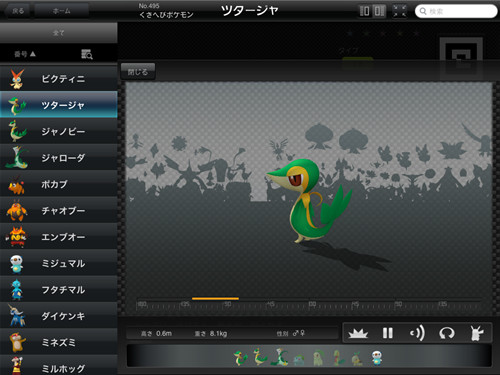Screen dimensions: 500x375
Task: Switch to the split-panel layout icon
Action: point(379,11)
